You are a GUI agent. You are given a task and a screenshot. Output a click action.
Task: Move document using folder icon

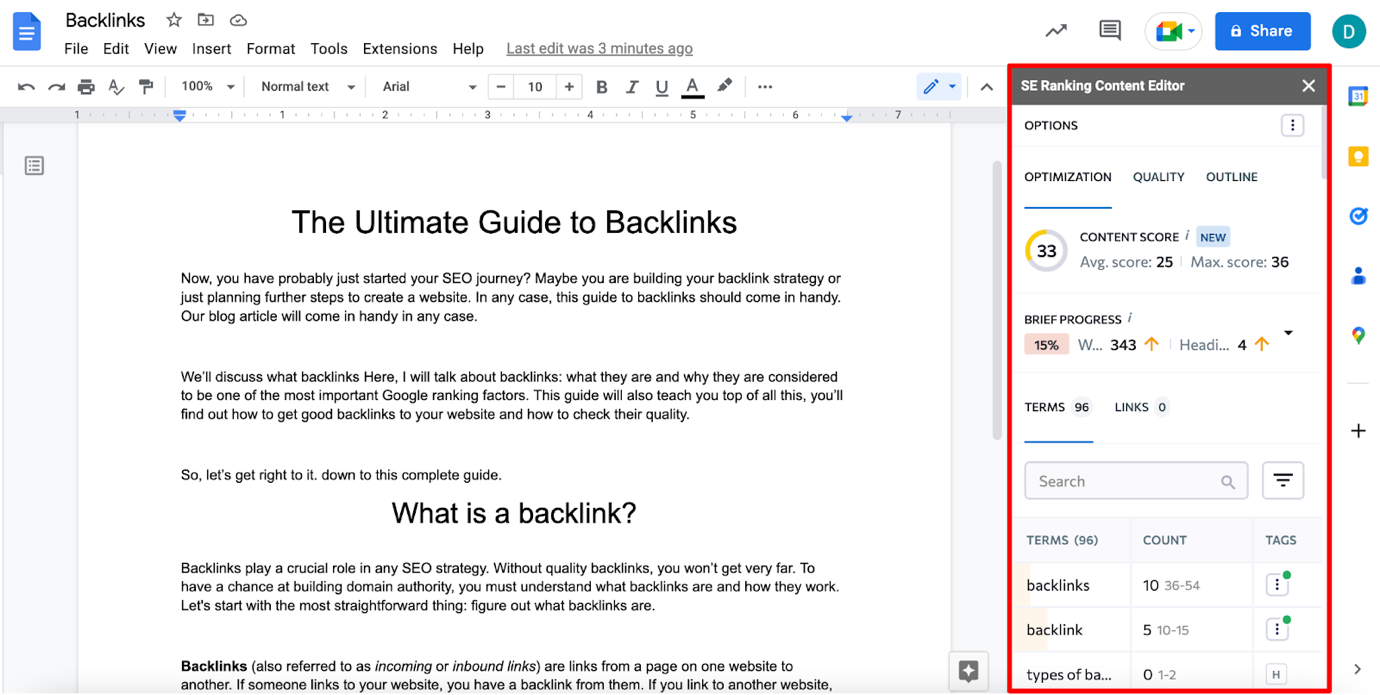pos(205,20)
